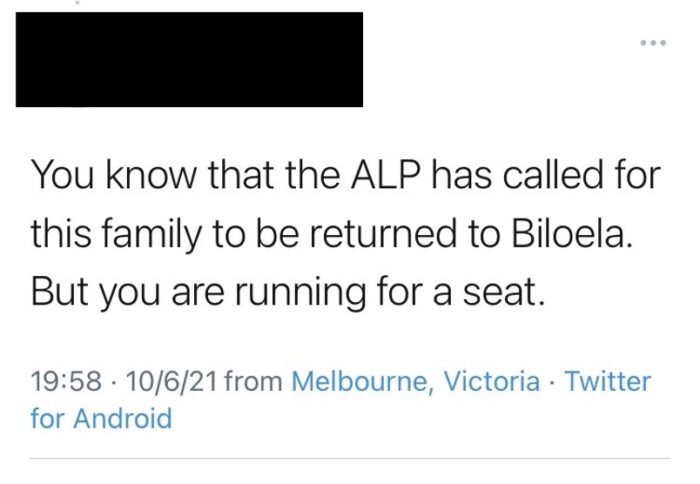Open the three-dot more options menu
Screen dimensions: 700x484
[652, 43]
